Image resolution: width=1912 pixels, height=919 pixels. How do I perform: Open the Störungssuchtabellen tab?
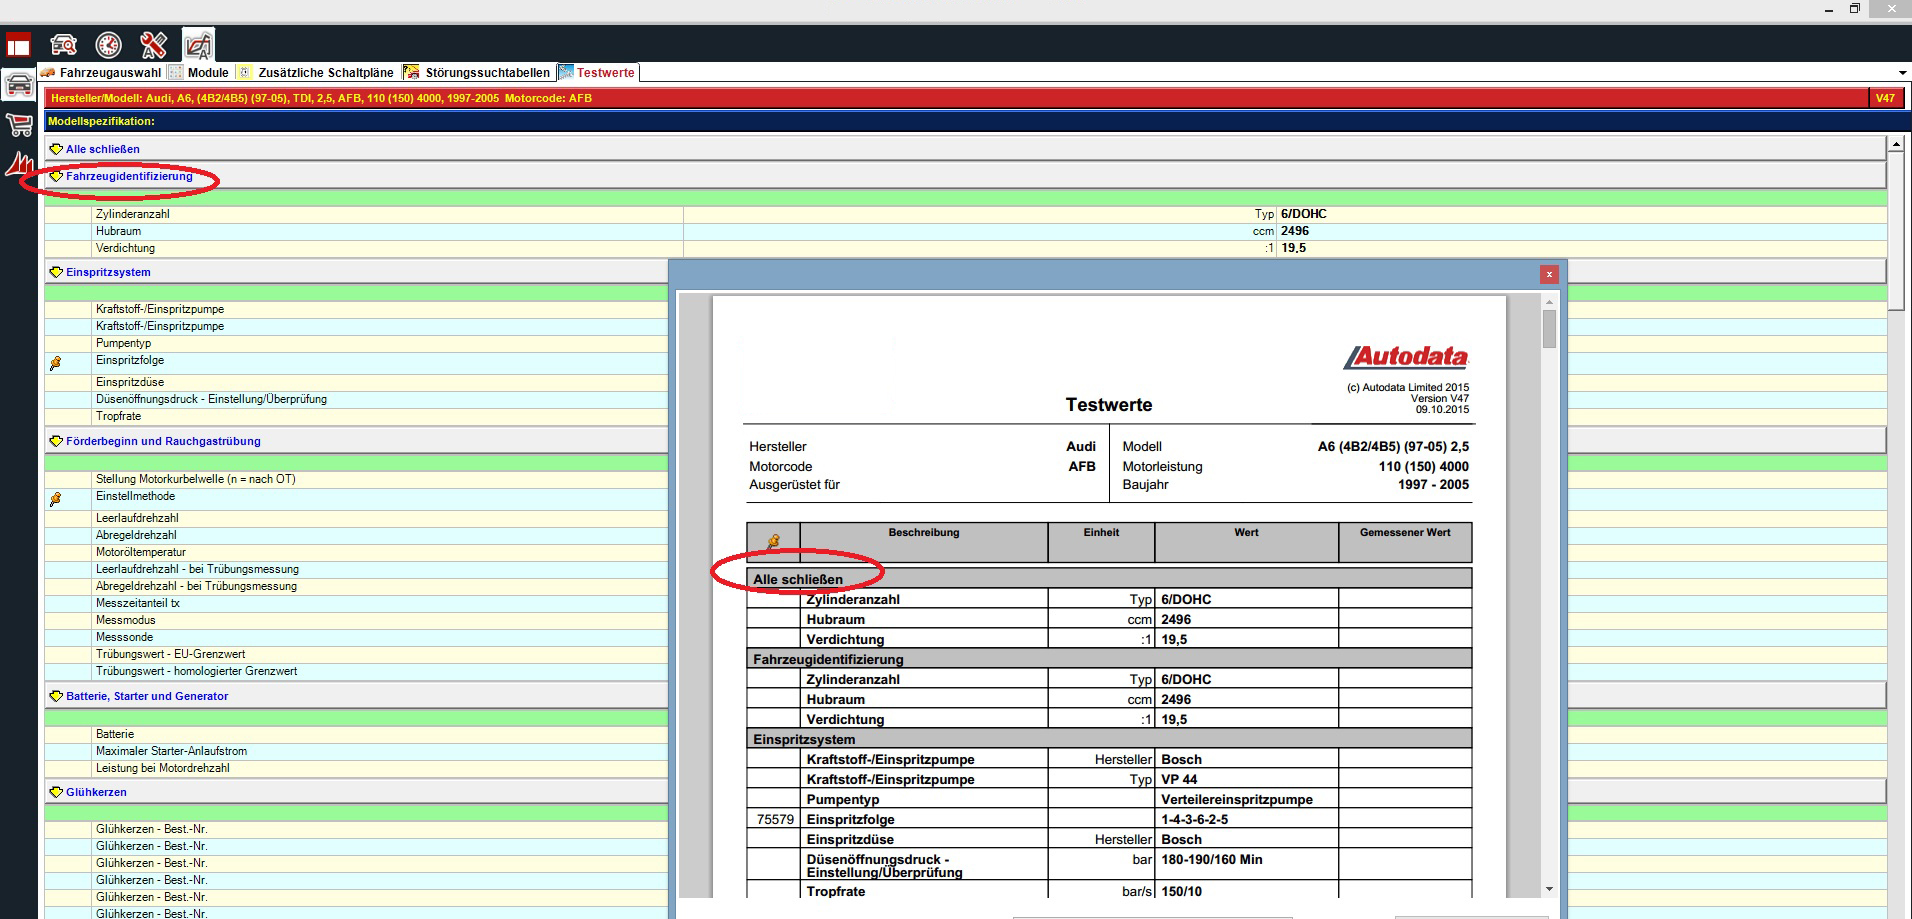pyautogui.click(x=477, y=73)
